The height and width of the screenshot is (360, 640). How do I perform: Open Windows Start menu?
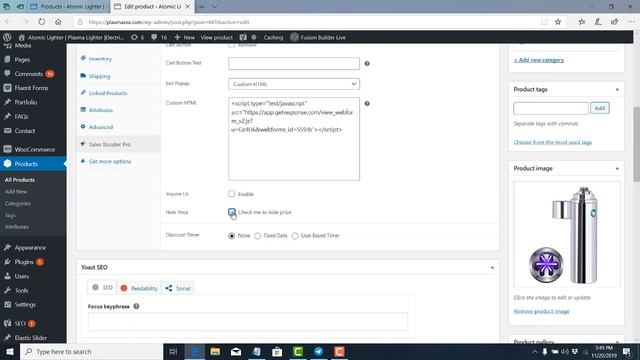point(9,351)
